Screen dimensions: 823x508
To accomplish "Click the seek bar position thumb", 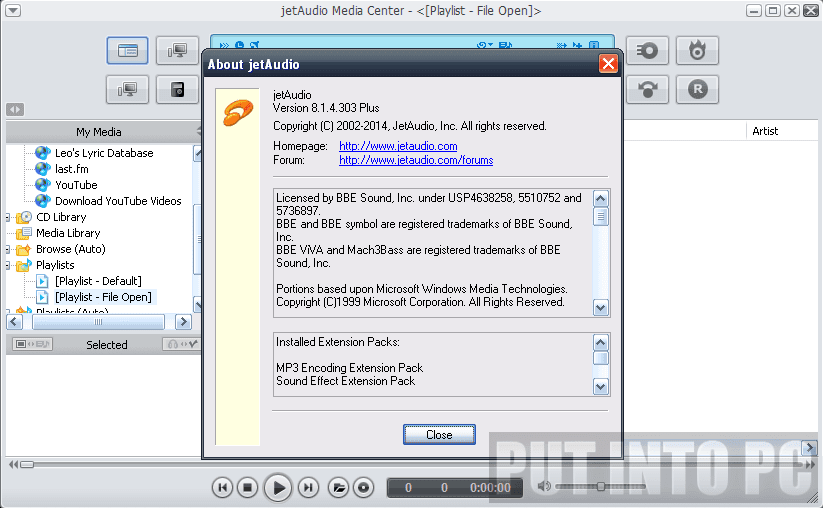I will [27, 464].
